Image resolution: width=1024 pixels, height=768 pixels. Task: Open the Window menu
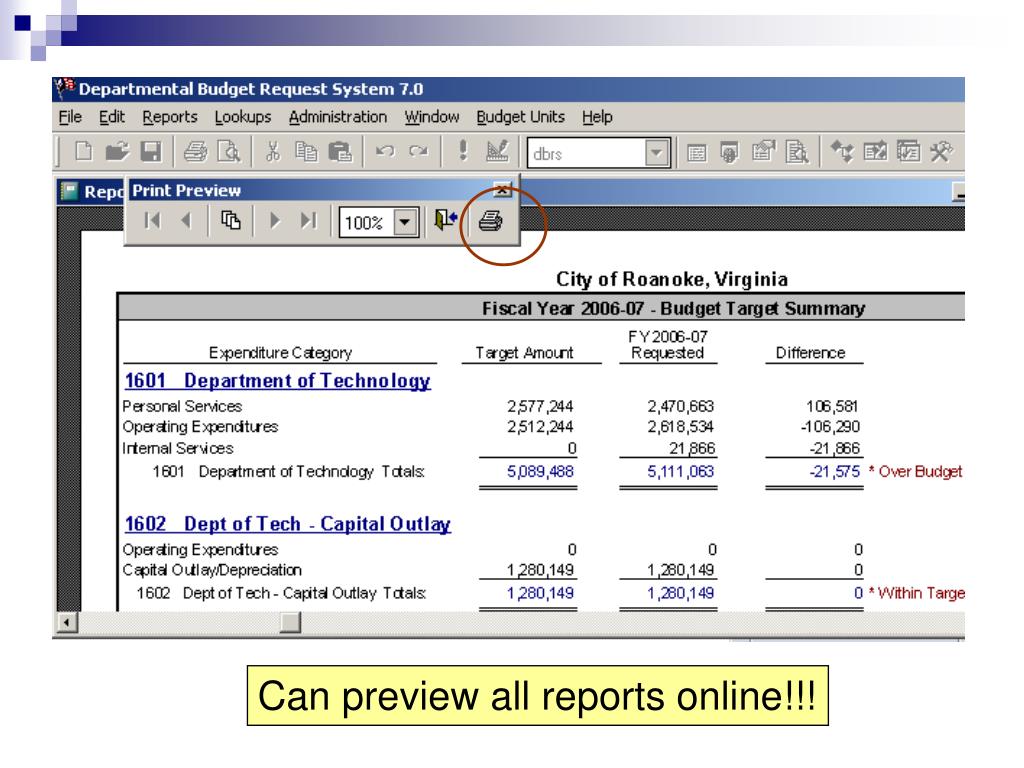click(x=432, y=117)
